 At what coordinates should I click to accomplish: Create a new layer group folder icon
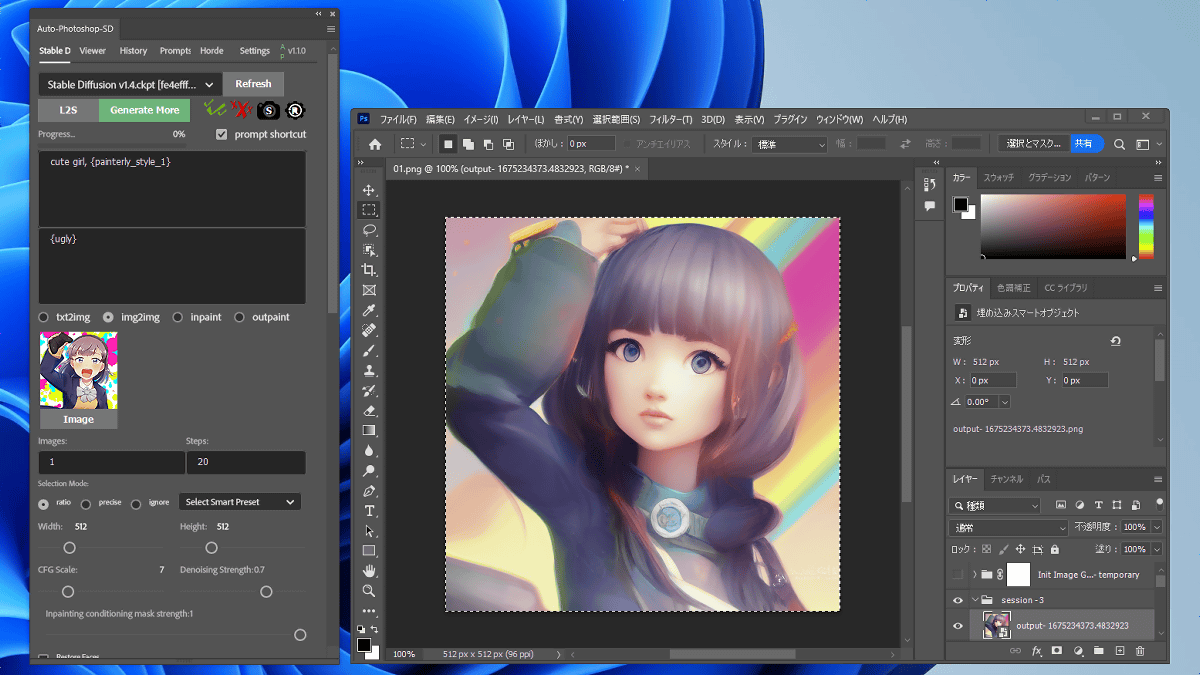[1099, 651]
